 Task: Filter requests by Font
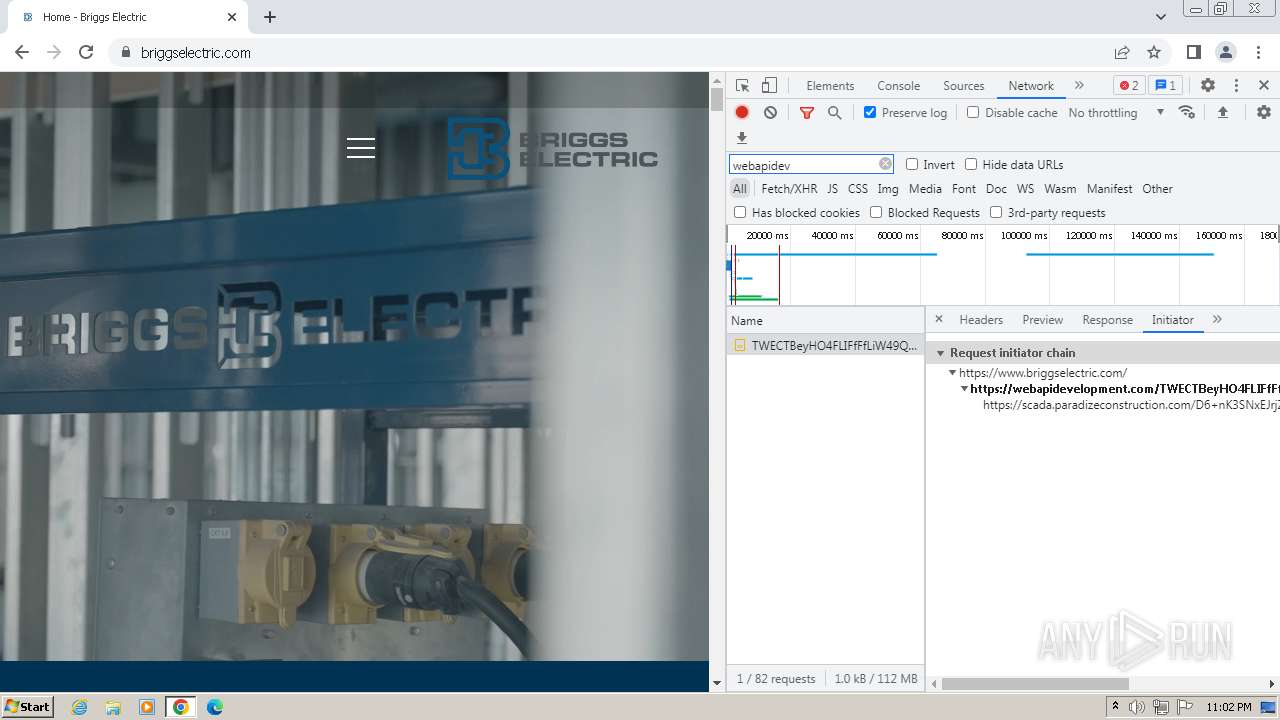[964, 188]
